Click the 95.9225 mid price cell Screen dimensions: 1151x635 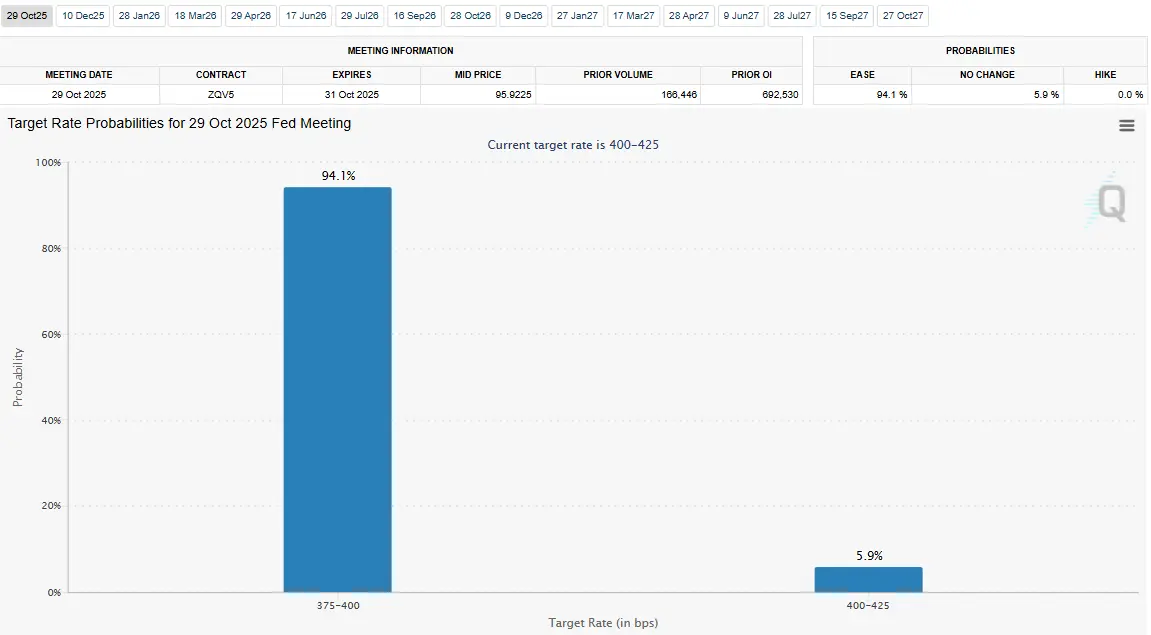tap(478, 95)
